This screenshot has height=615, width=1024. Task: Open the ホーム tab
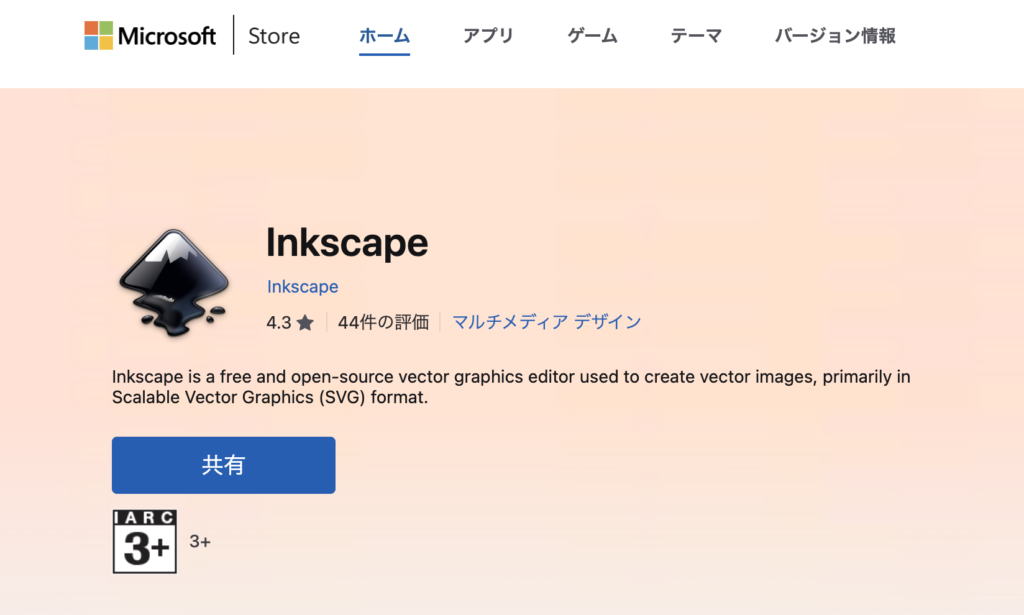click(x=384, y=34)
